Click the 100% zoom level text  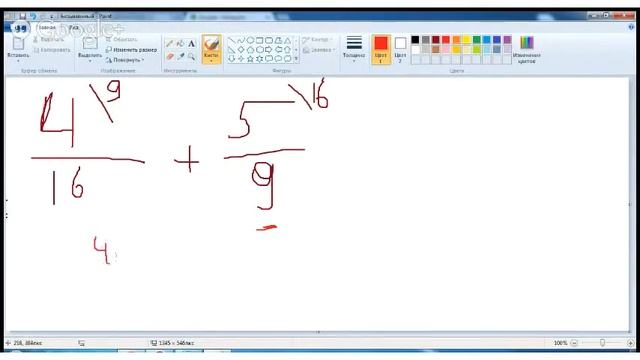click(x=560, y=343)
